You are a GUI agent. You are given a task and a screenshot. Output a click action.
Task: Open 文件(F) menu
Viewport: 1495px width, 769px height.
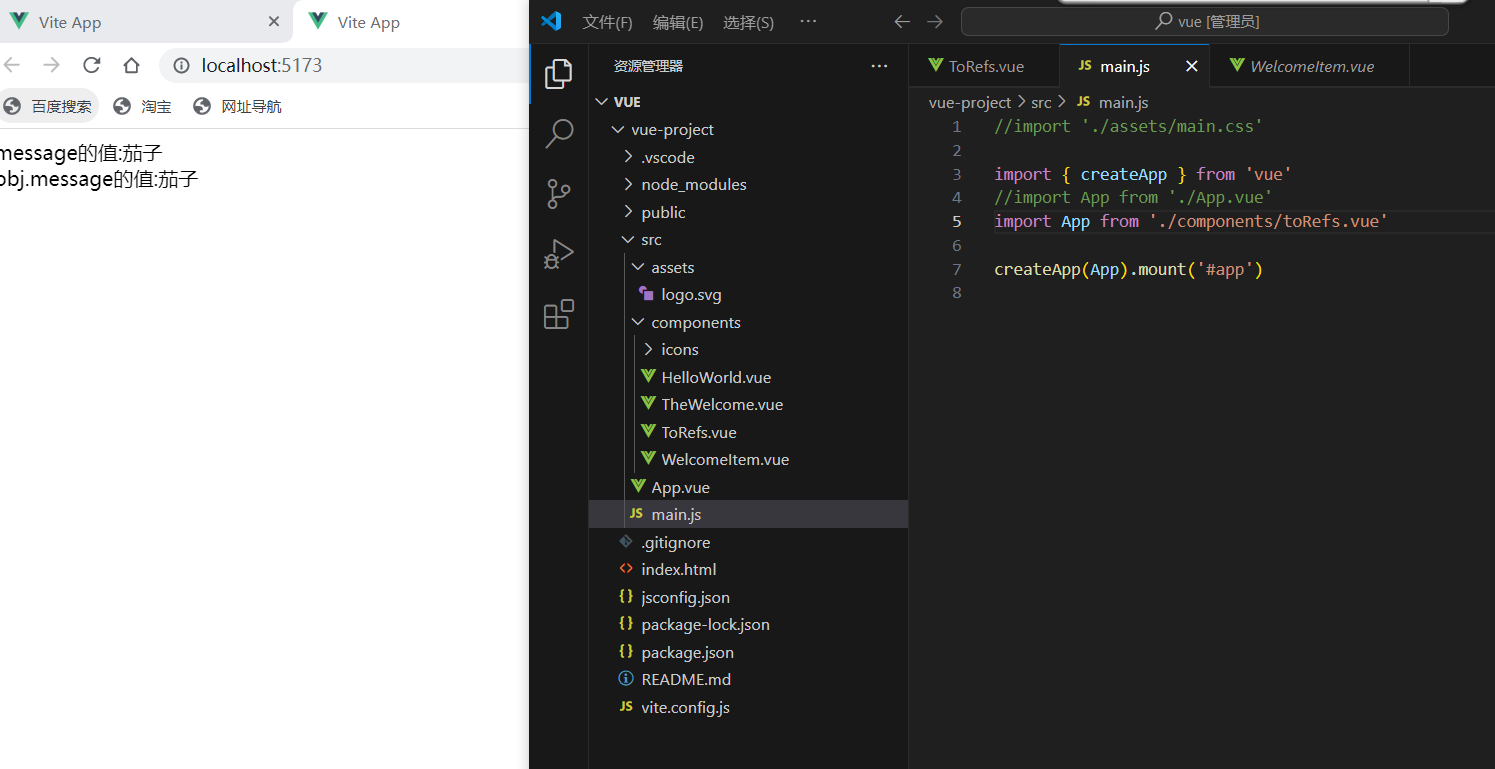coord(608,22)
